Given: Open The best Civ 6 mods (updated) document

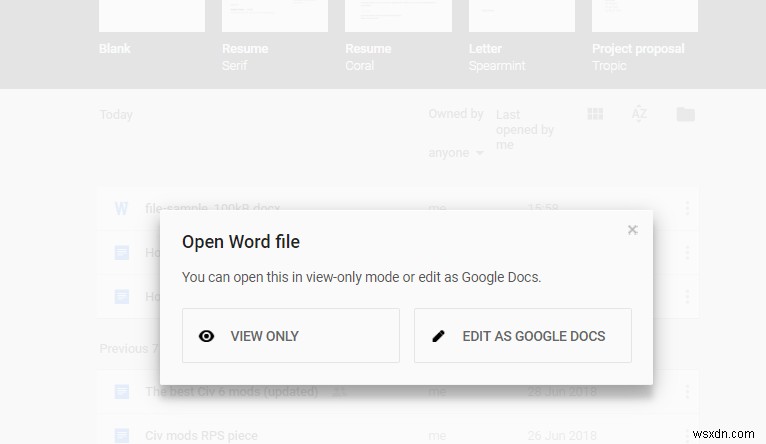Looking at the screenshot, I should [232, 391].
